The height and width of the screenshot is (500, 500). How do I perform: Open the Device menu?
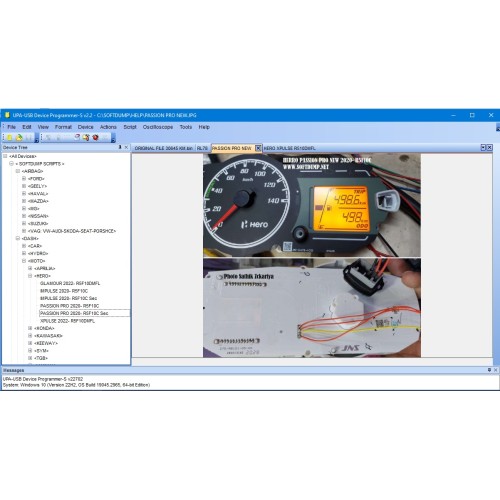tap(86, 127)
